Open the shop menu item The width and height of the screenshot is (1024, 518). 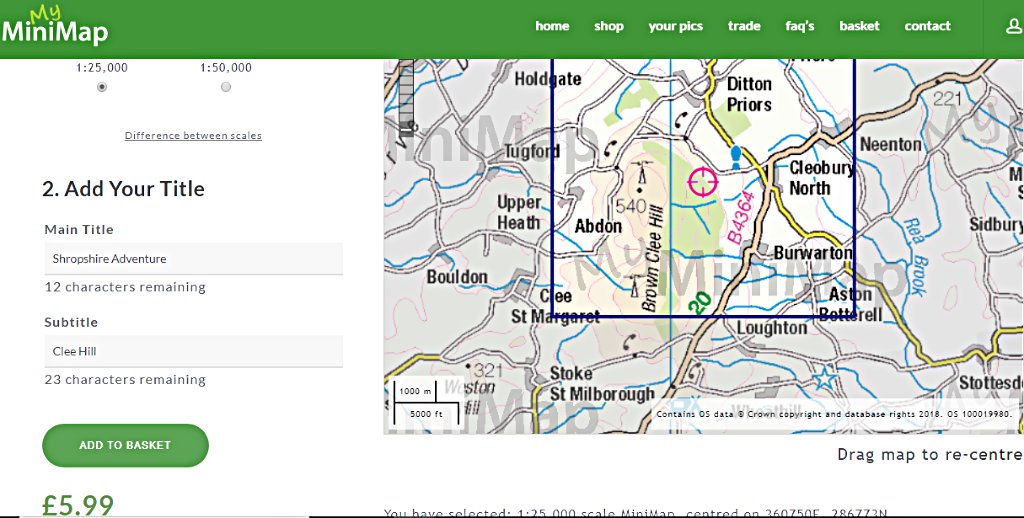coord(609,26)
